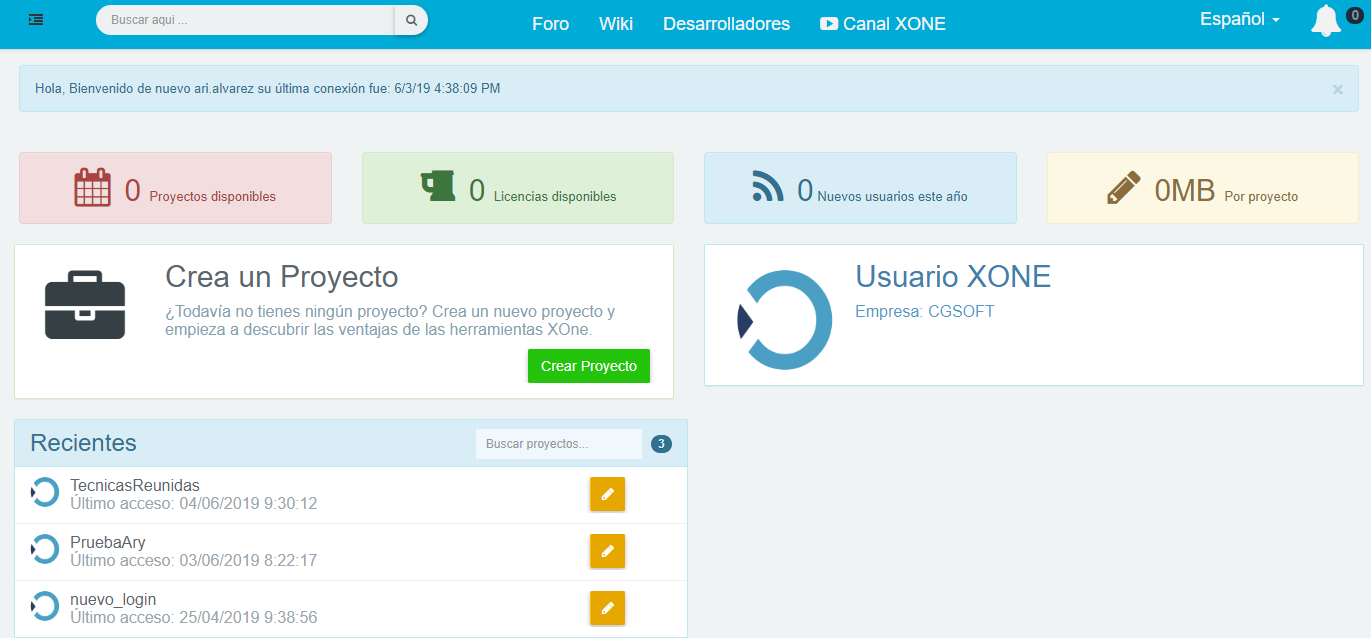Screen dimensions: 1371x638
Task: Dismiss the welcome message banner
Action: point(1337,89)
